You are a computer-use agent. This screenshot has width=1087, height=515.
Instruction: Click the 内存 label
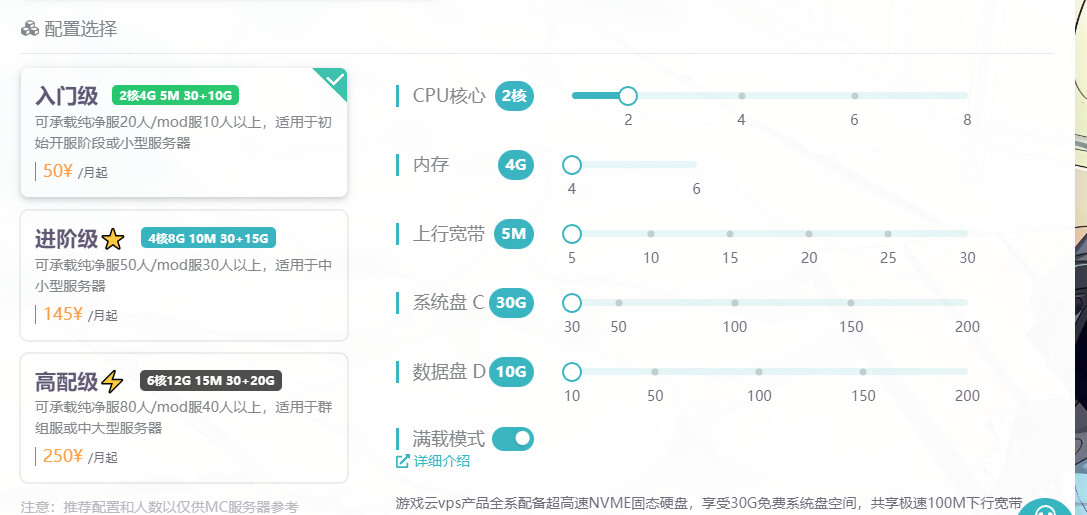[x=431, y=164]
